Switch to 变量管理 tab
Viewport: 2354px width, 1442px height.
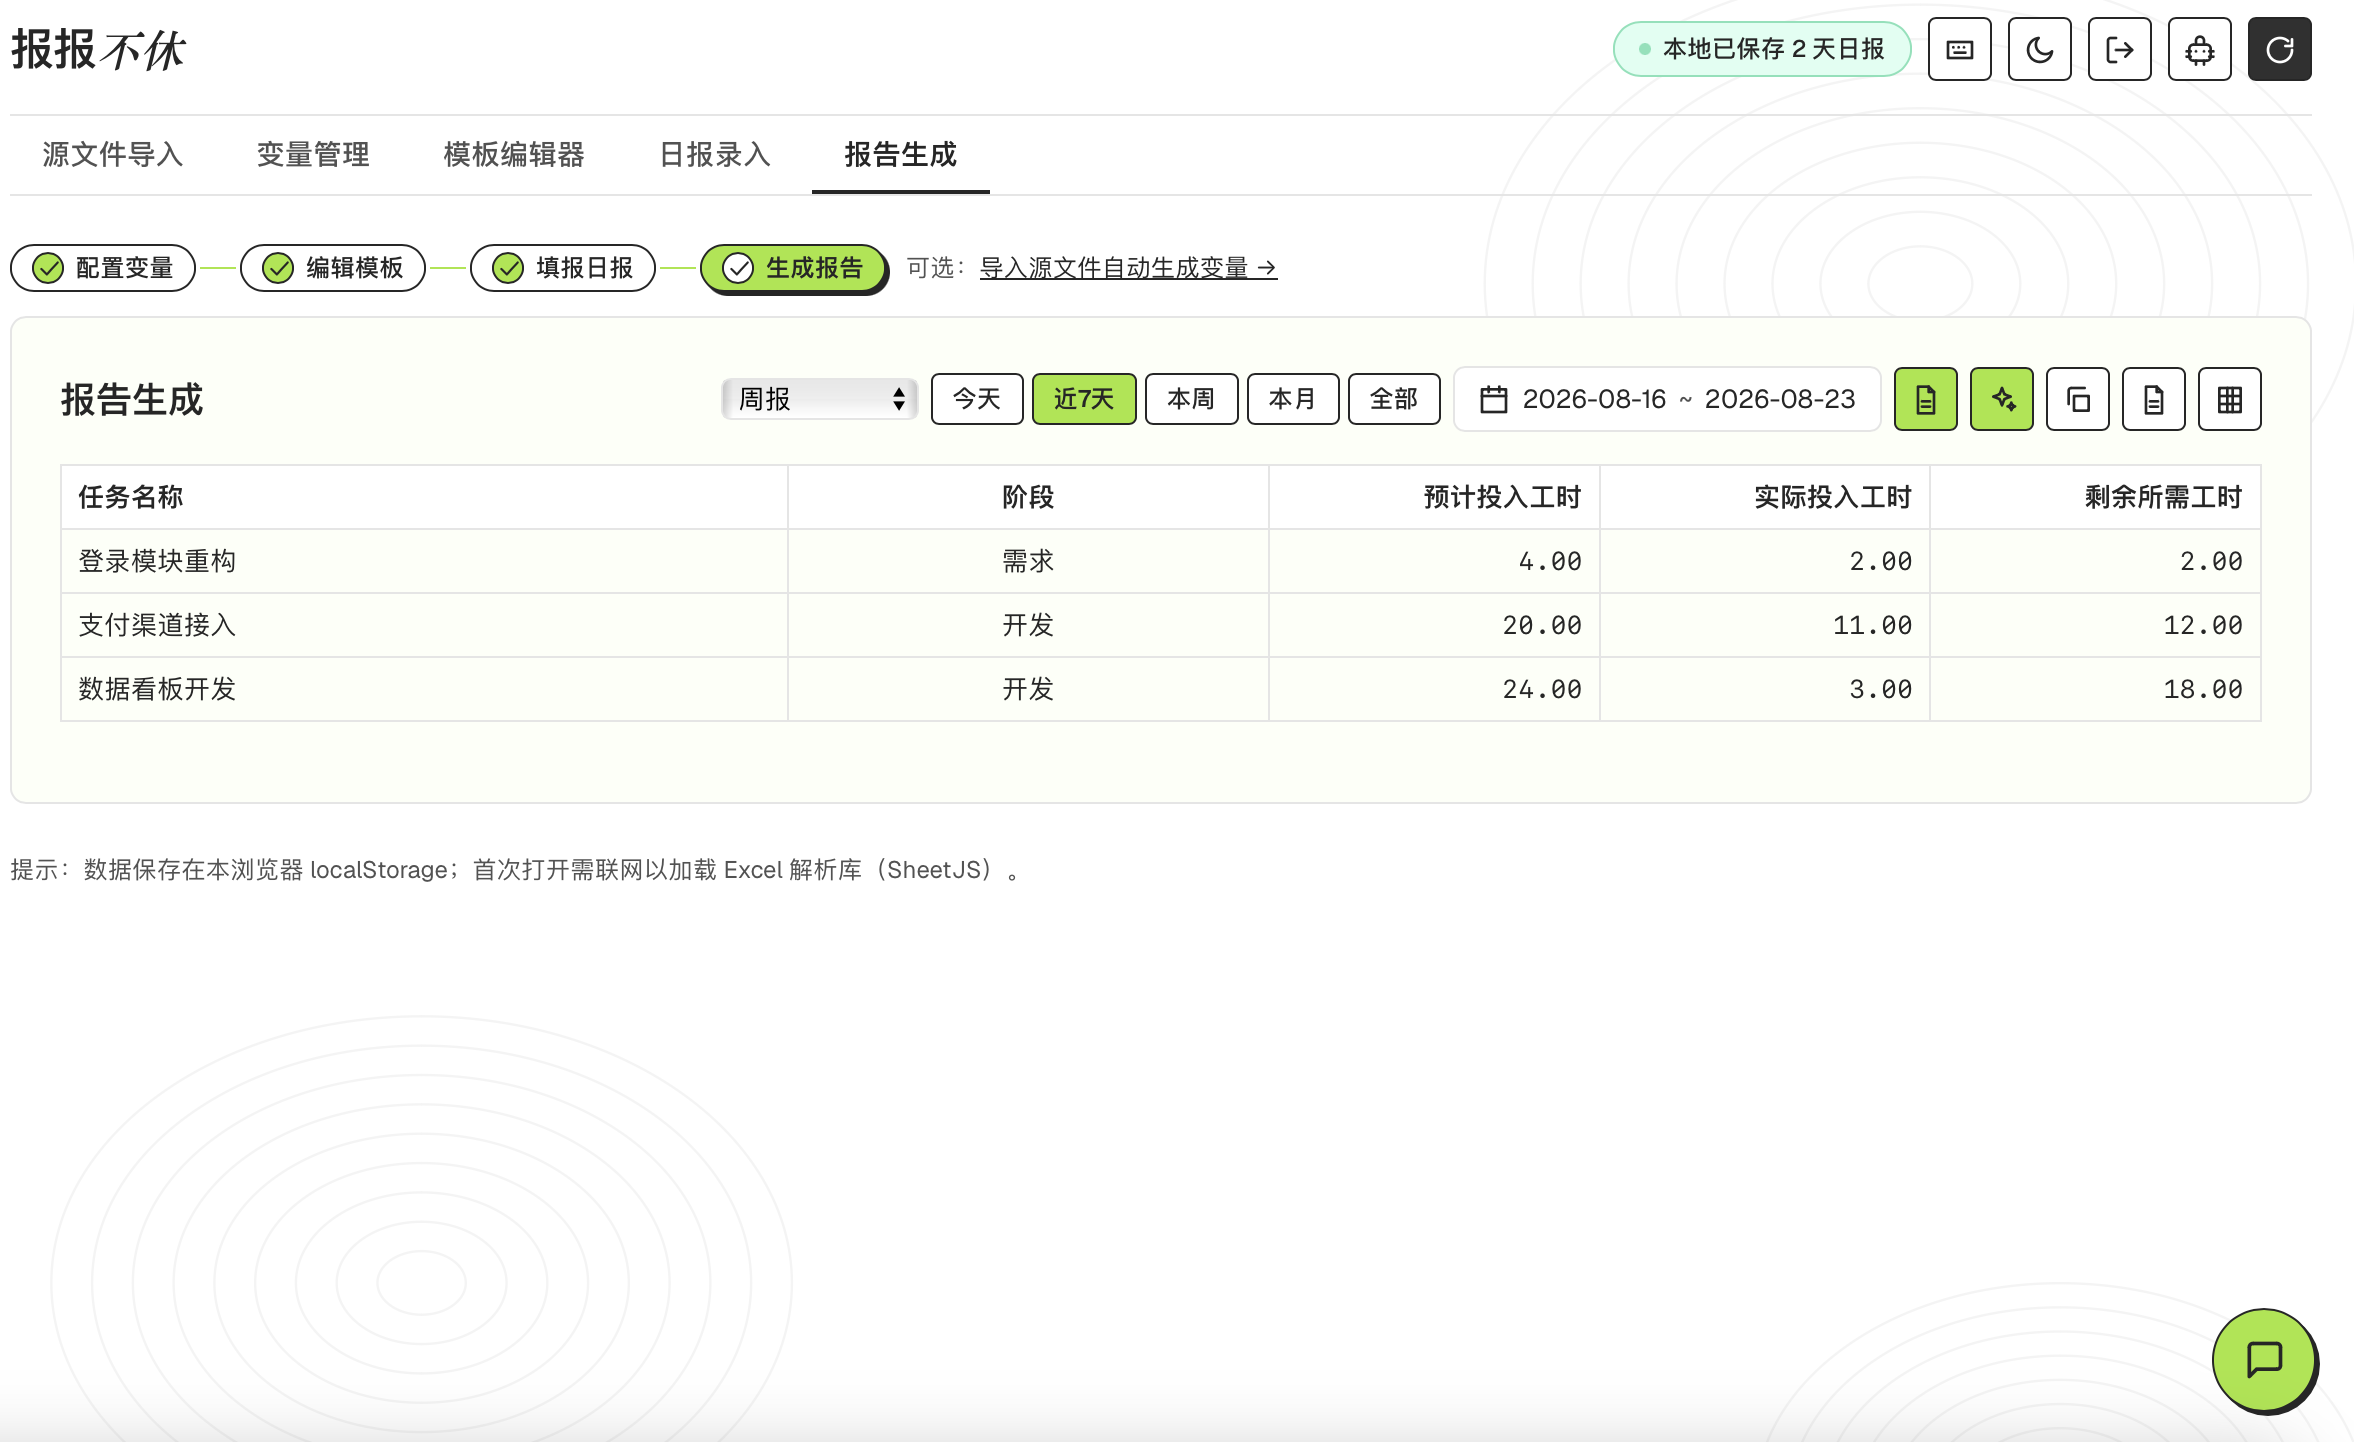coord(313,155)
